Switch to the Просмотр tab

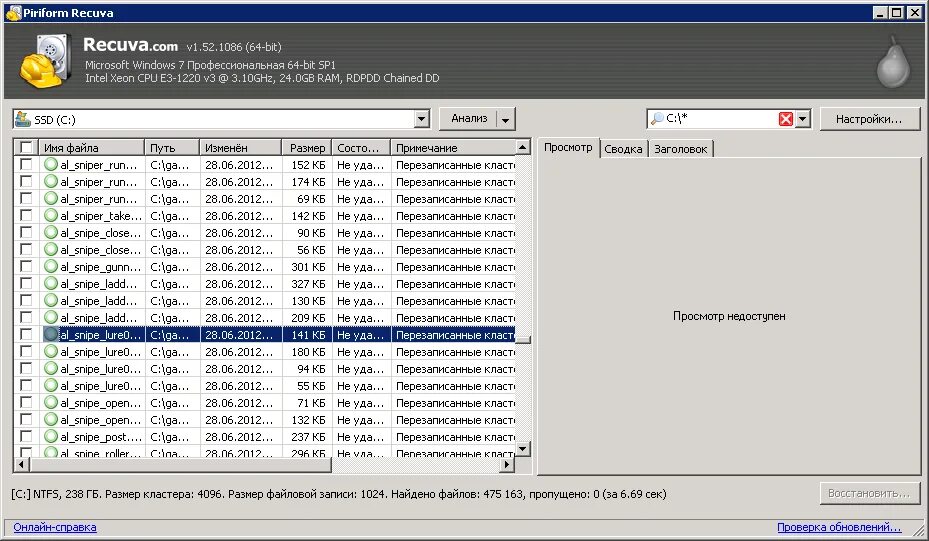pos(568,148)
